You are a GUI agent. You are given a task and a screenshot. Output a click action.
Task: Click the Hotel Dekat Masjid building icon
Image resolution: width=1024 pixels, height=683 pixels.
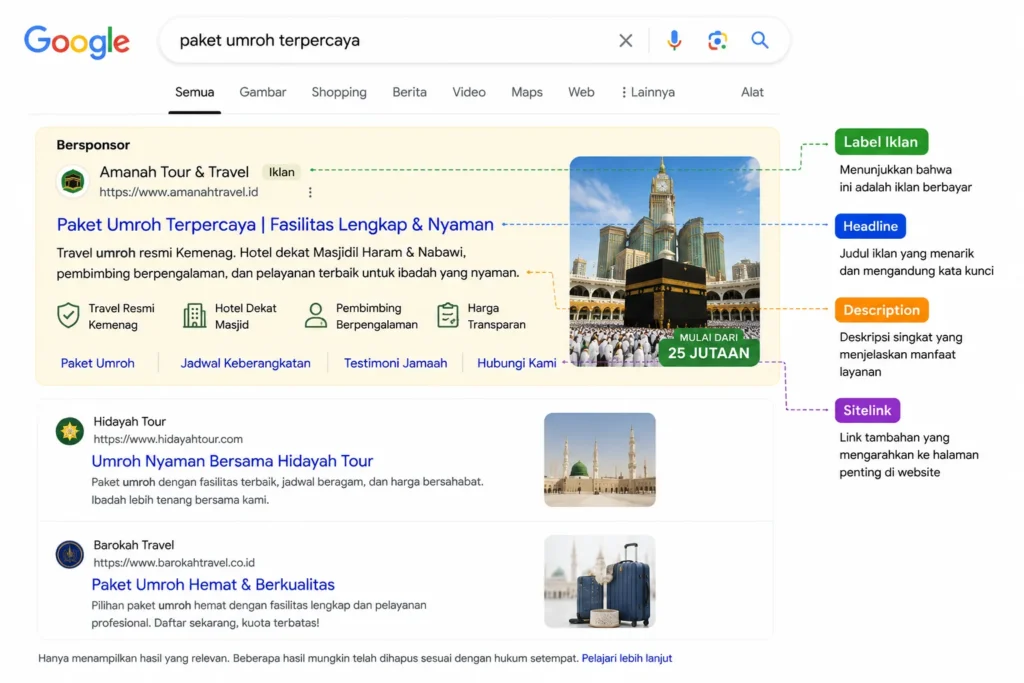195,315
